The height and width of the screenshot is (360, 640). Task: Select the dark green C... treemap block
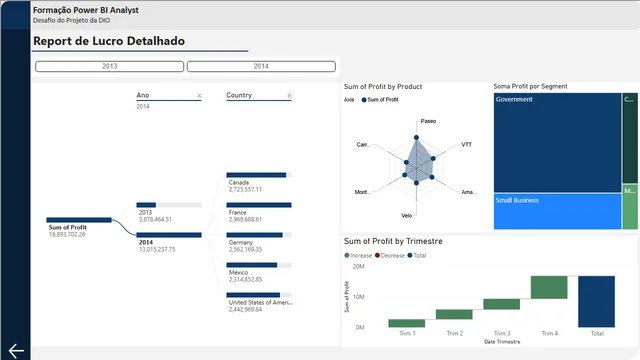[x=630, y=138]
